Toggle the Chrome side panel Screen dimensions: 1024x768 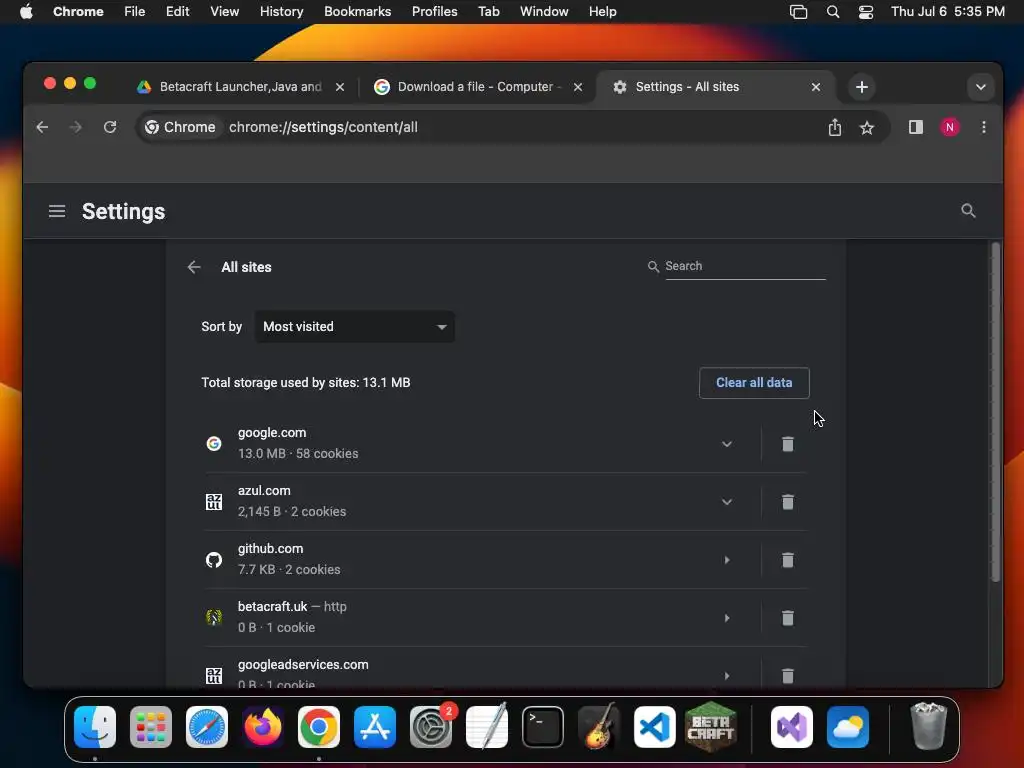click(916, 127)
